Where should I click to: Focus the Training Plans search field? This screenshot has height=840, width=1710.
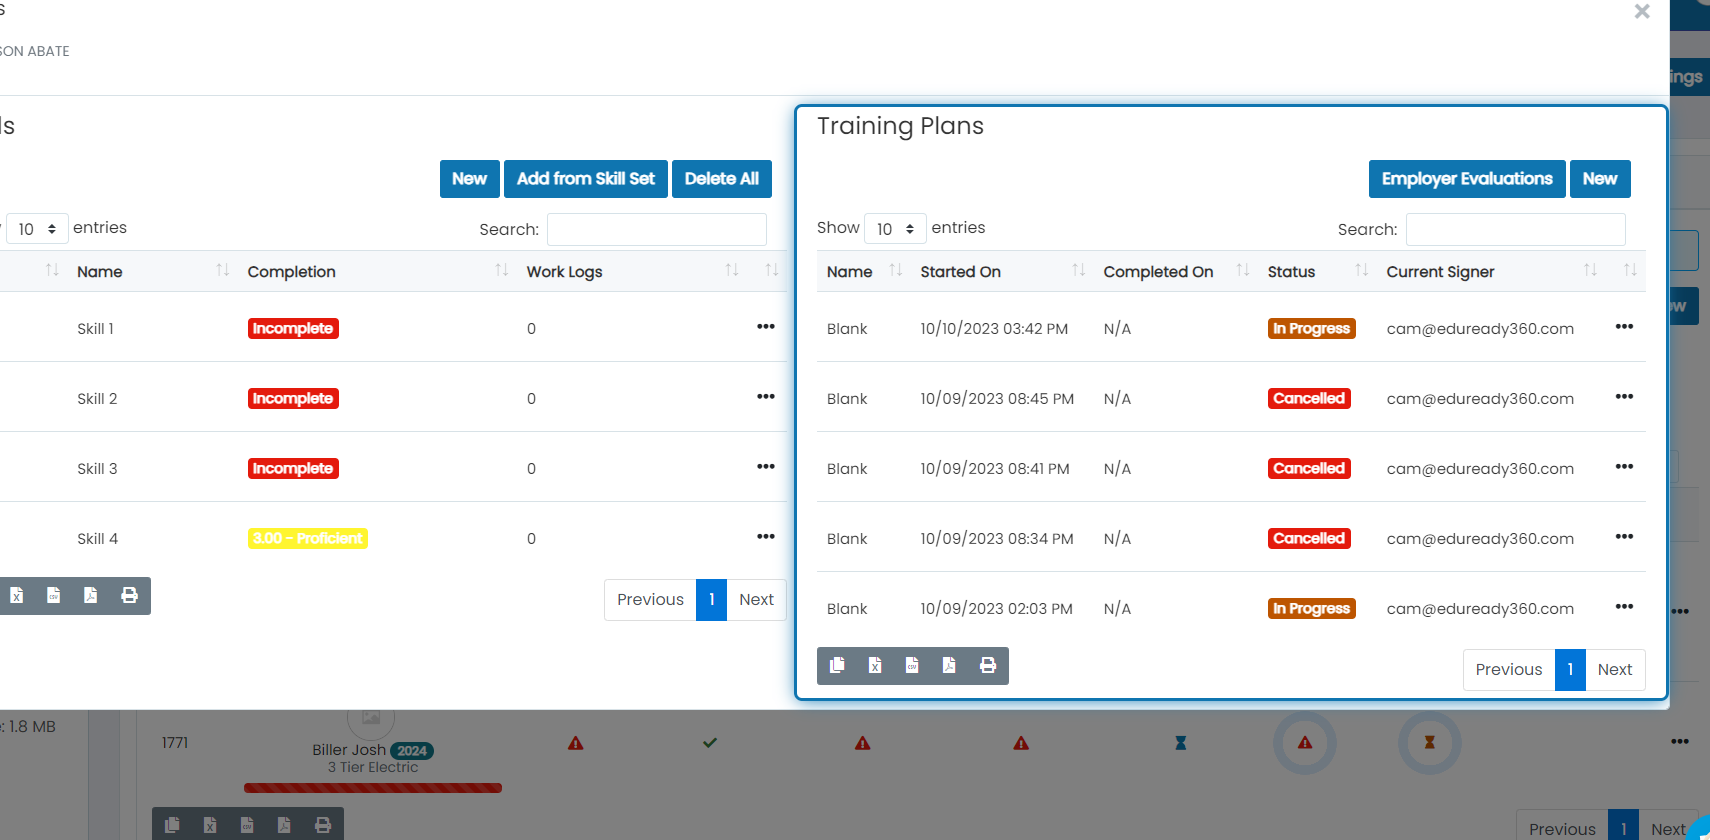pos(1515,229)
